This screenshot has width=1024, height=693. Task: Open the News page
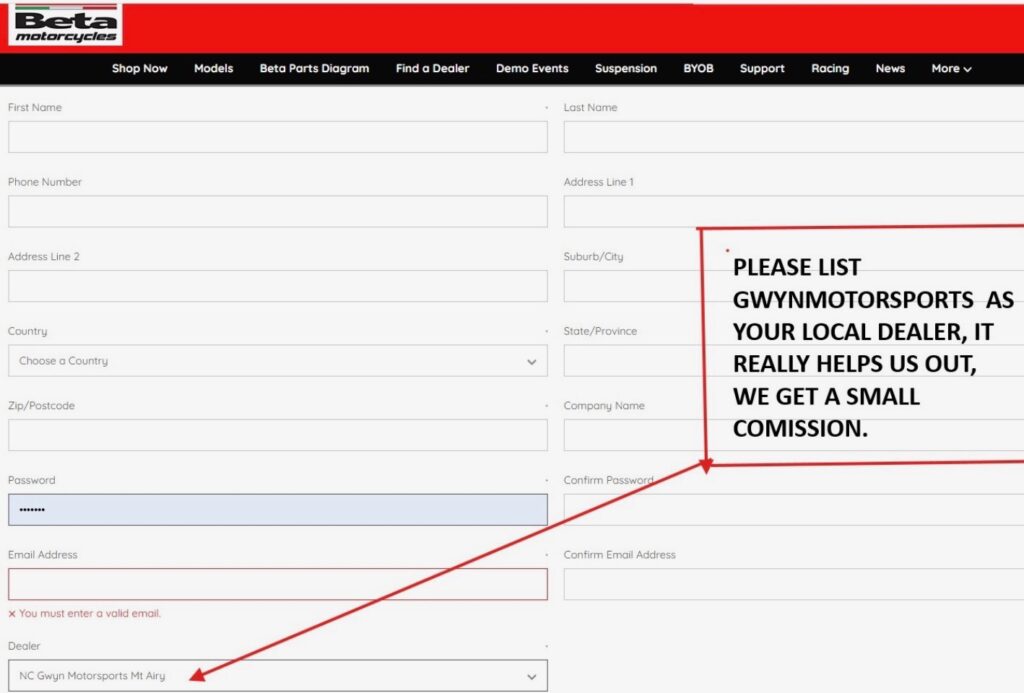[x=890, y=69]
